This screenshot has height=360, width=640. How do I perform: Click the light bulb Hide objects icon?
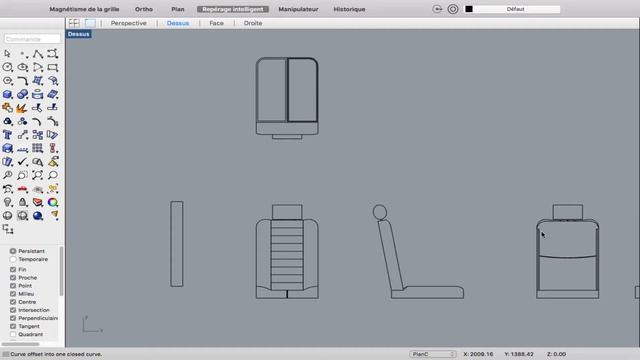(7, 202)
